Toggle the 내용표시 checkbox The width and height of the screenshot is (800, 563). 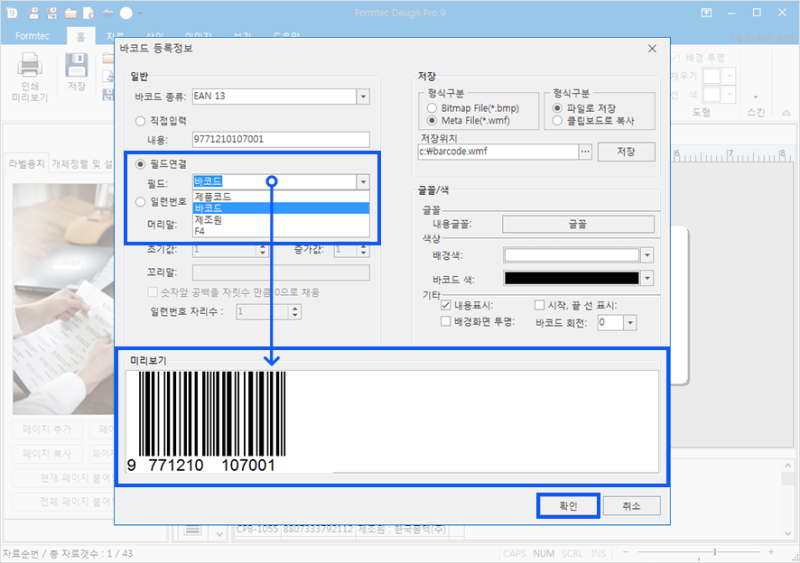coord(445,305)
